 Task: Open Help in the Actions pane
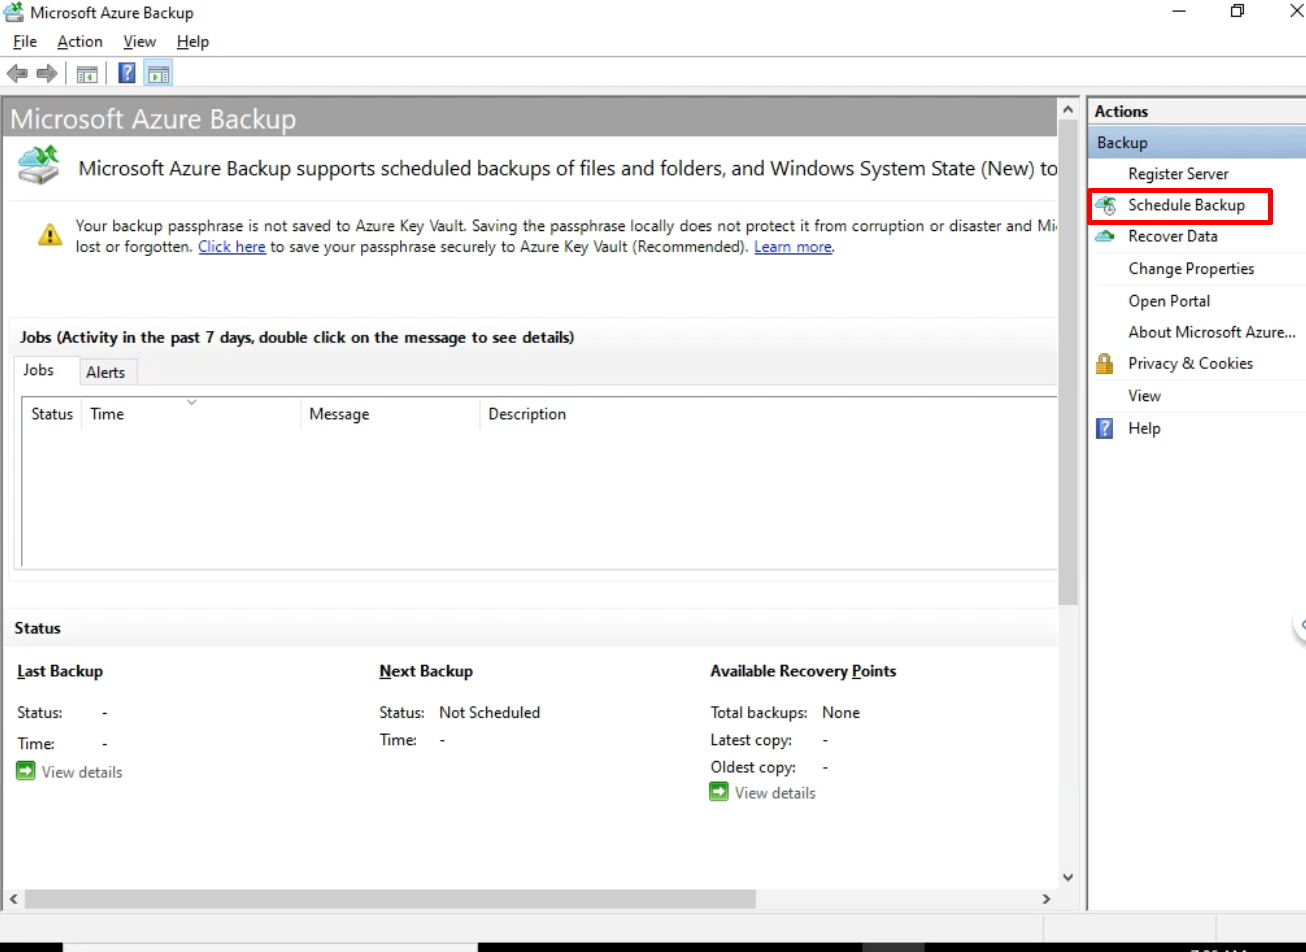click(1144, 428)
